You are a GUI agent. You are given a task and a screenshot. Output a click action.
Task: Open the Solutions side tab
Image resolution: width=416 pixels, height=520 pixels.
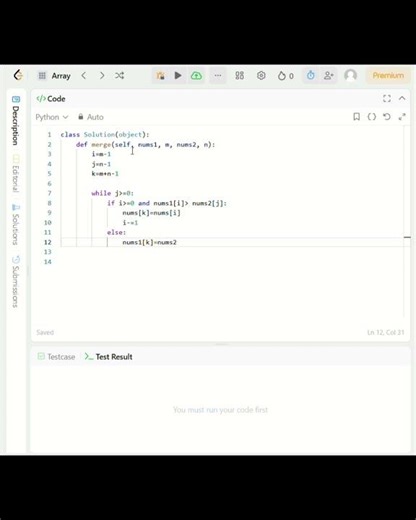coord(16,224)
